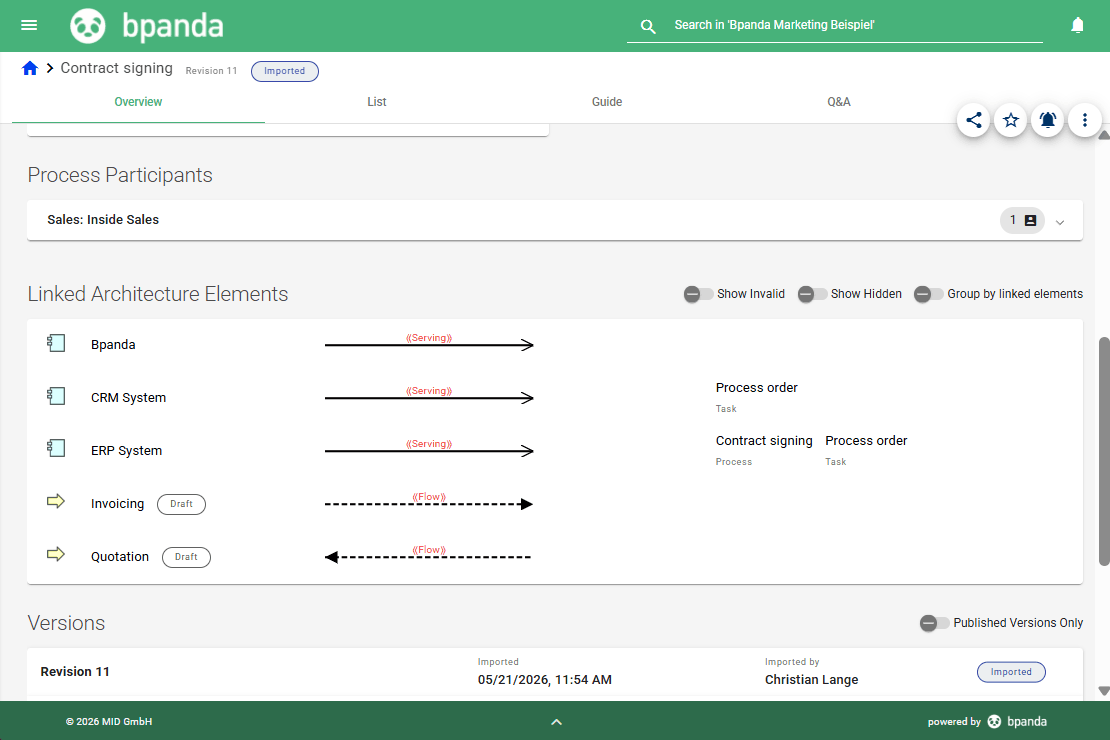Viewport: 1110px width, 740px height.
Task: Click Imported badge on Revision 11 row
Action: (x=1011, y=672)
